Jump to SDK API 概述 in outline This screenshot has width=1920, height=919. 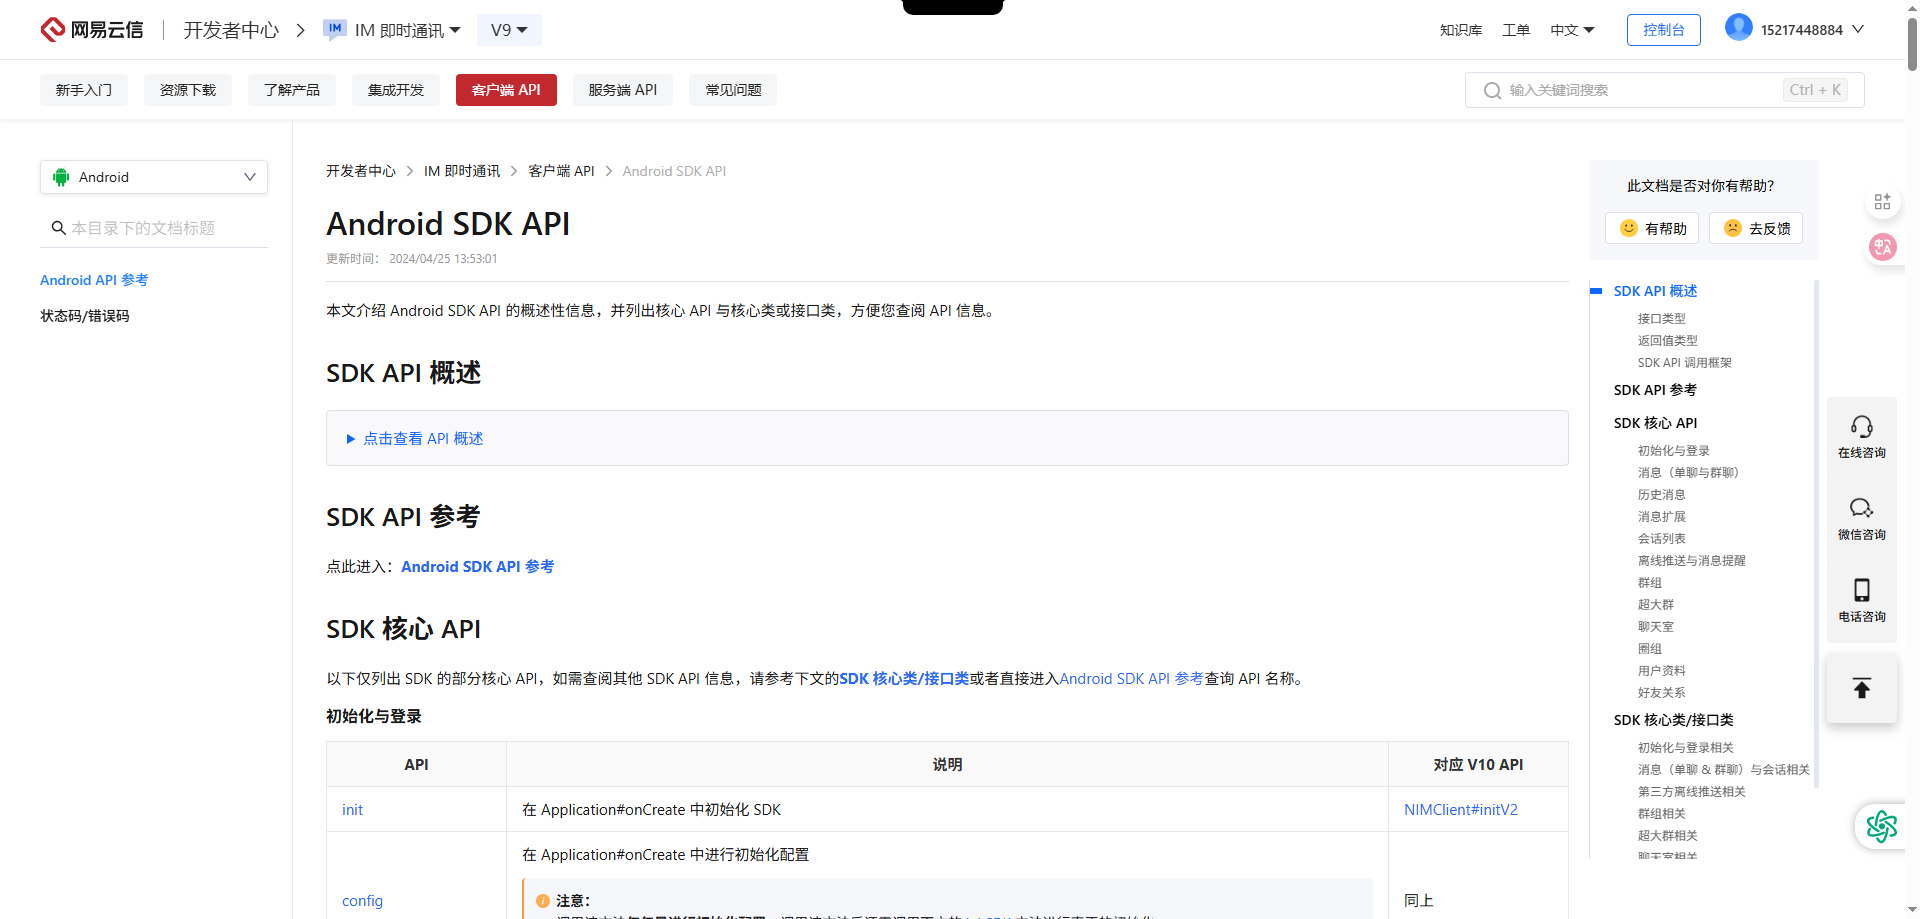click(x=1655, y=291)
